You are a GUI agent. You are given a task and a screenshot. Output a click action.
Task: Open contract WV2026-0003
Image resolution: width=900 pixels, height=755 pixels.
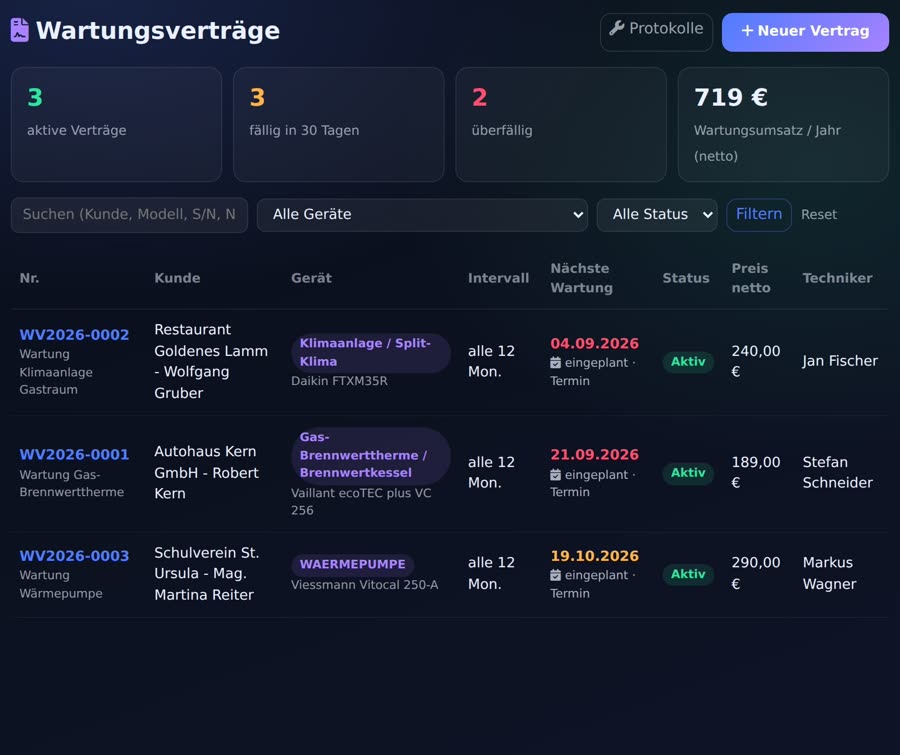tap(74, 556)
